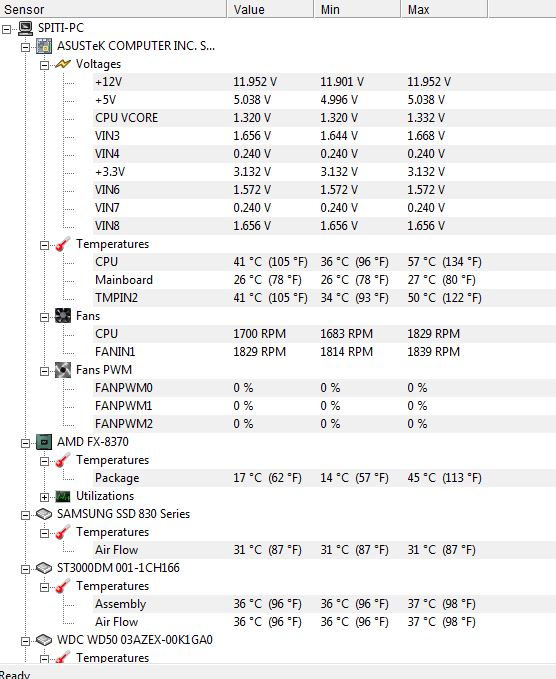This screenshot has width=556, height=679.
Task: Expand the Utilizations node
Action: [x=45, y=497]
